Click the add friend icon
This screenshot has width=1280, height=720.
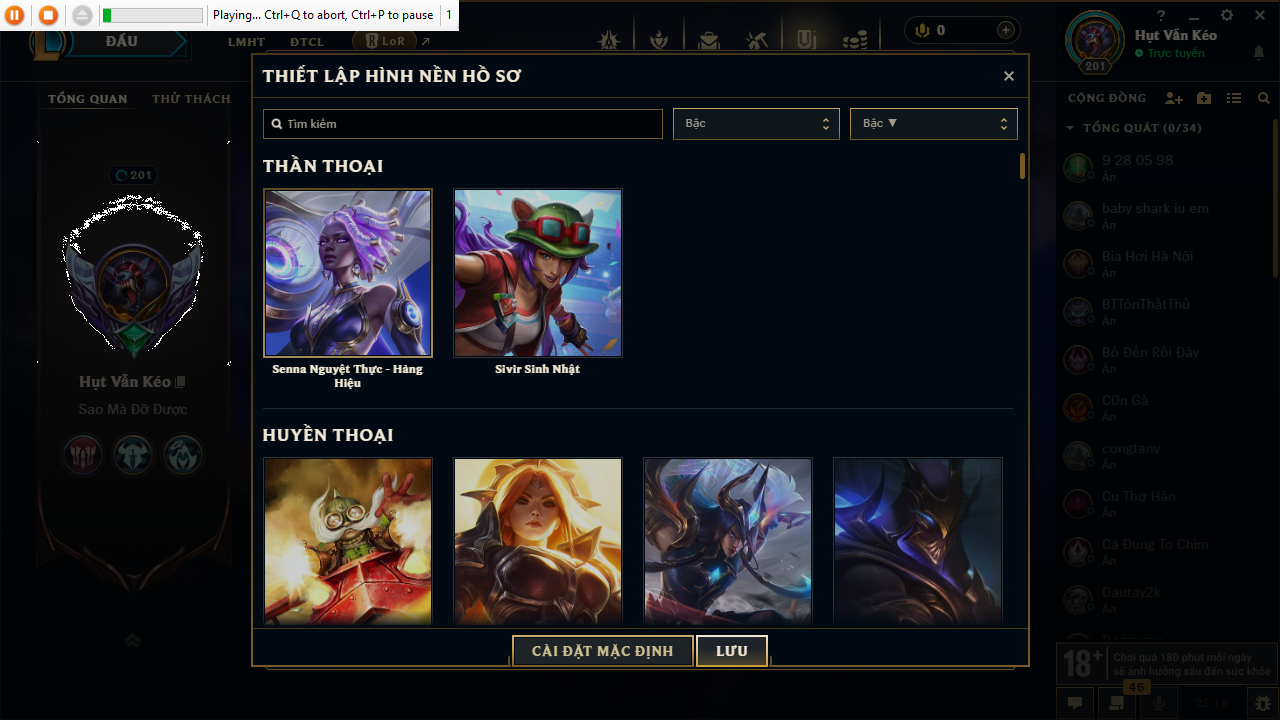[x=1174, y=98]
